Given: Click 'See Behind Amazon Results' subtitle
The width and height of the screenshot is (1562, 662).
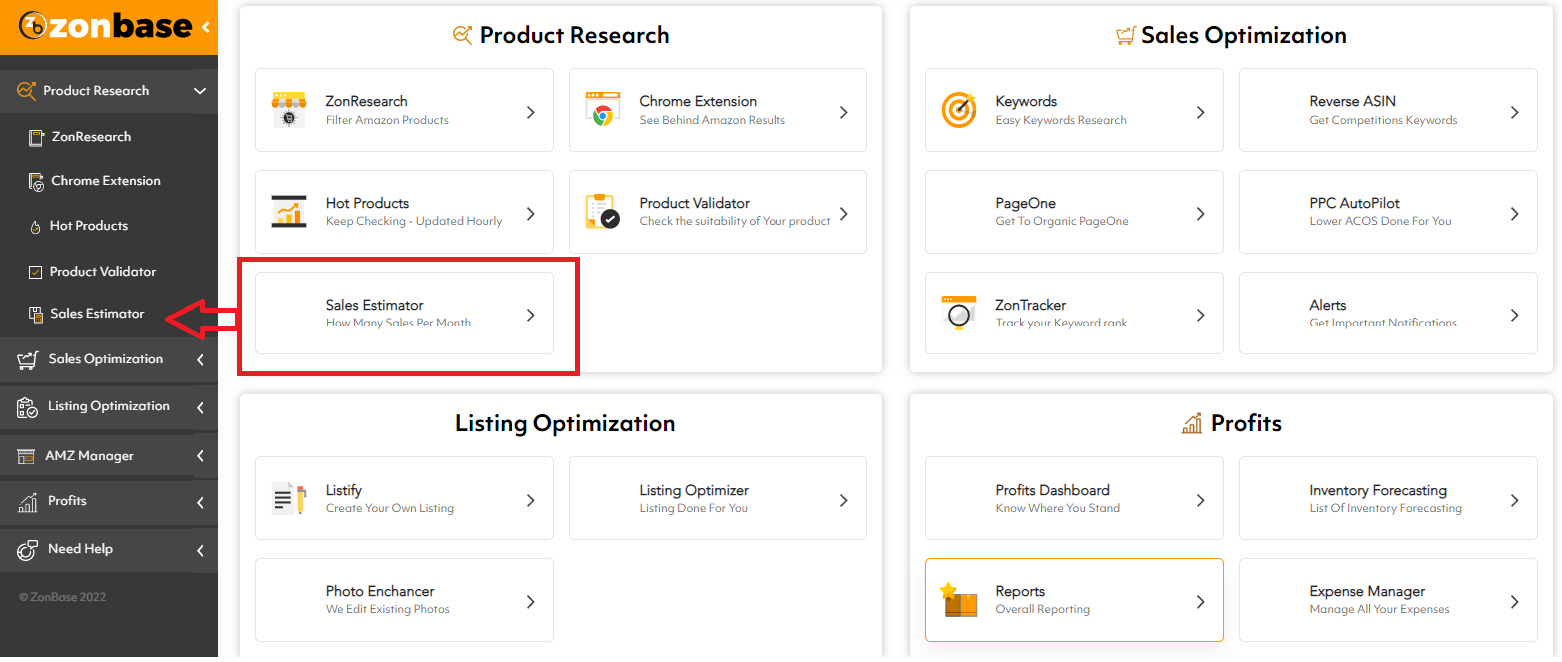Looking at the screenshot, I should click(712, 120).
